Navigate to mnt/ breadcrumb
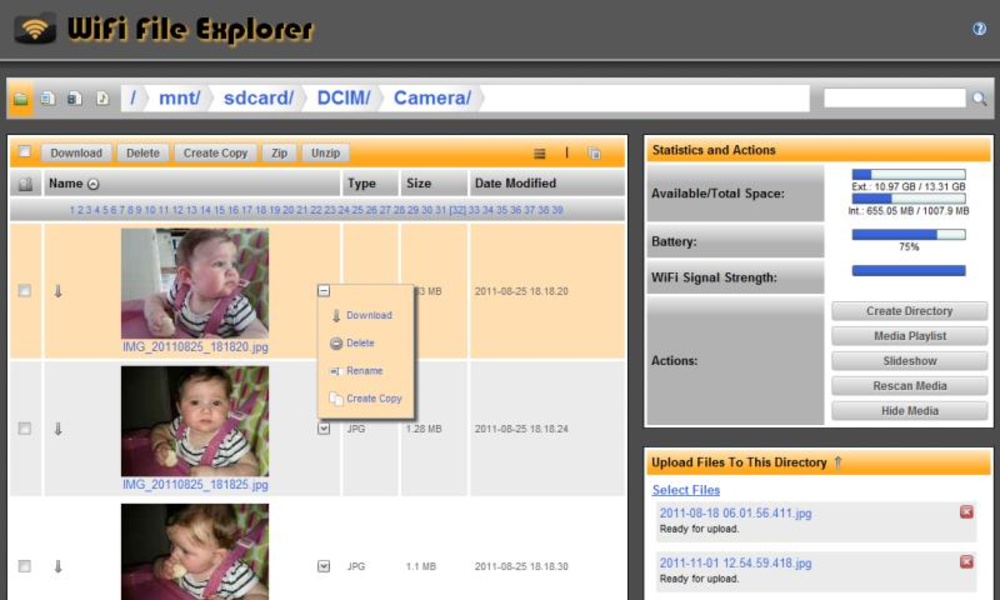 179,98
